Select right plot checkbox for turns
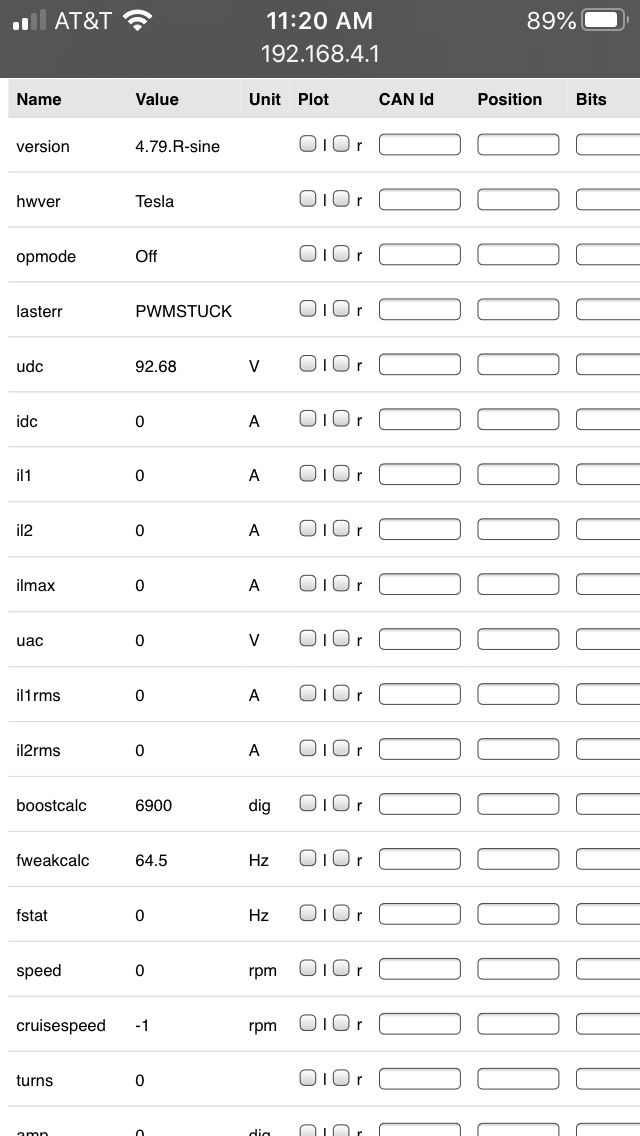The height and width of the screenshot is (1136, 640). [341, 1078]
